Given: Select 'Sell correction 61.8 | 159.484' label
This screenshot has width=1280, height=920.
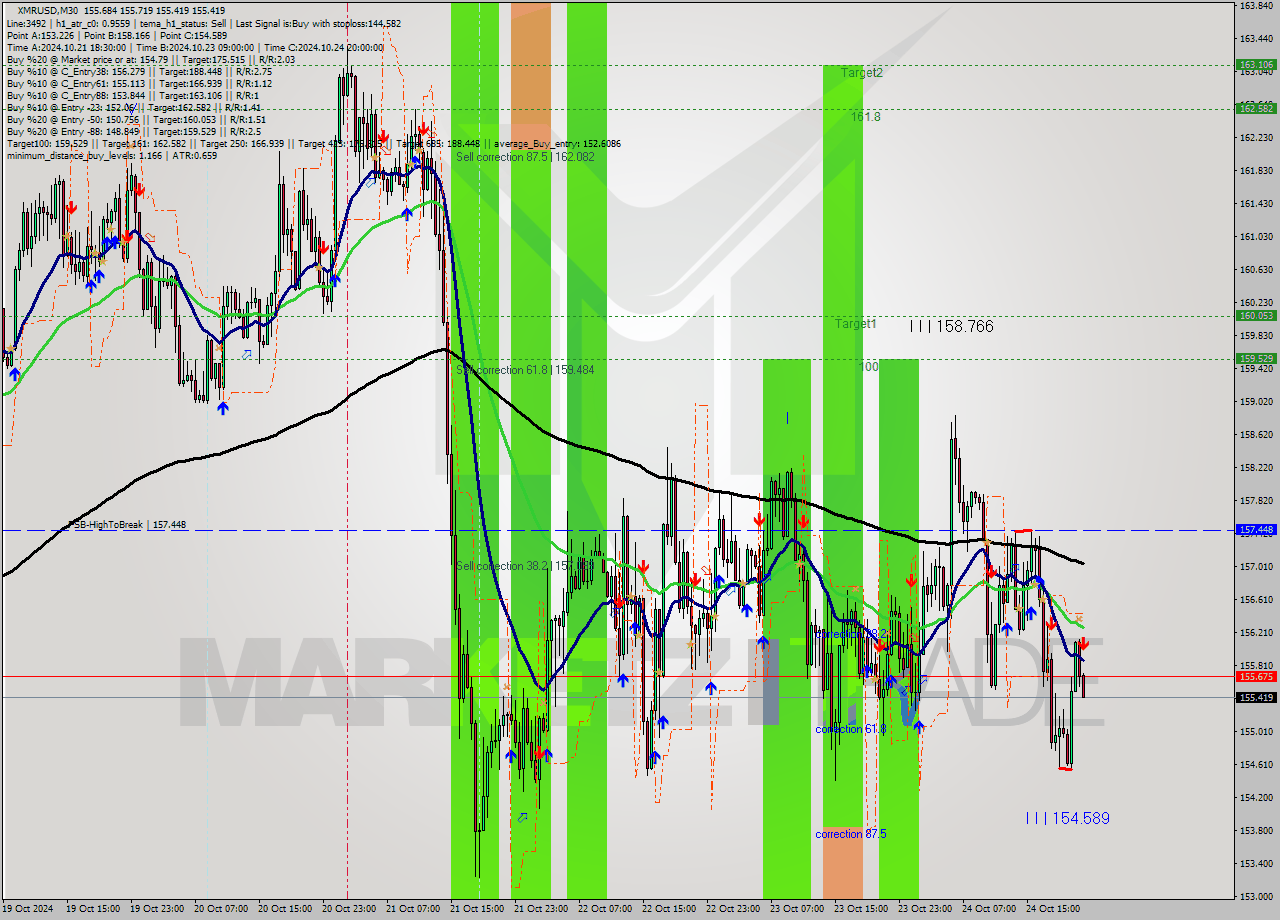Looking at the screenshot, I should pos(525,370).
